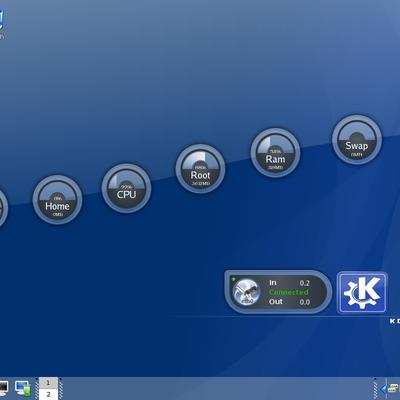Open the Root partition gauge widget
The width and height of the screenshot is (400, 400).
pyautogui.click(x=200, y=169)
